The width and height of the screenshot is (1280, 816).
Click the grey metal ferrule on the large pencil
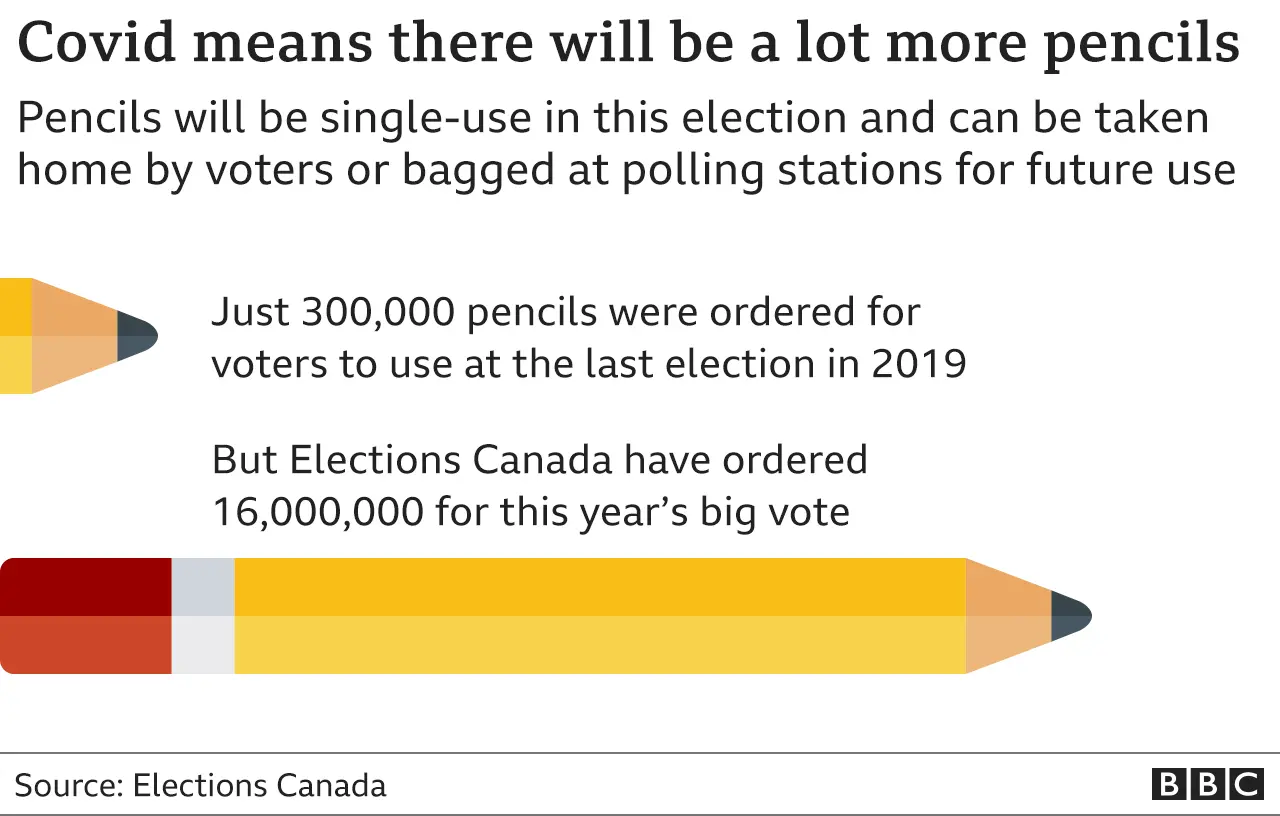coord(203,616)
